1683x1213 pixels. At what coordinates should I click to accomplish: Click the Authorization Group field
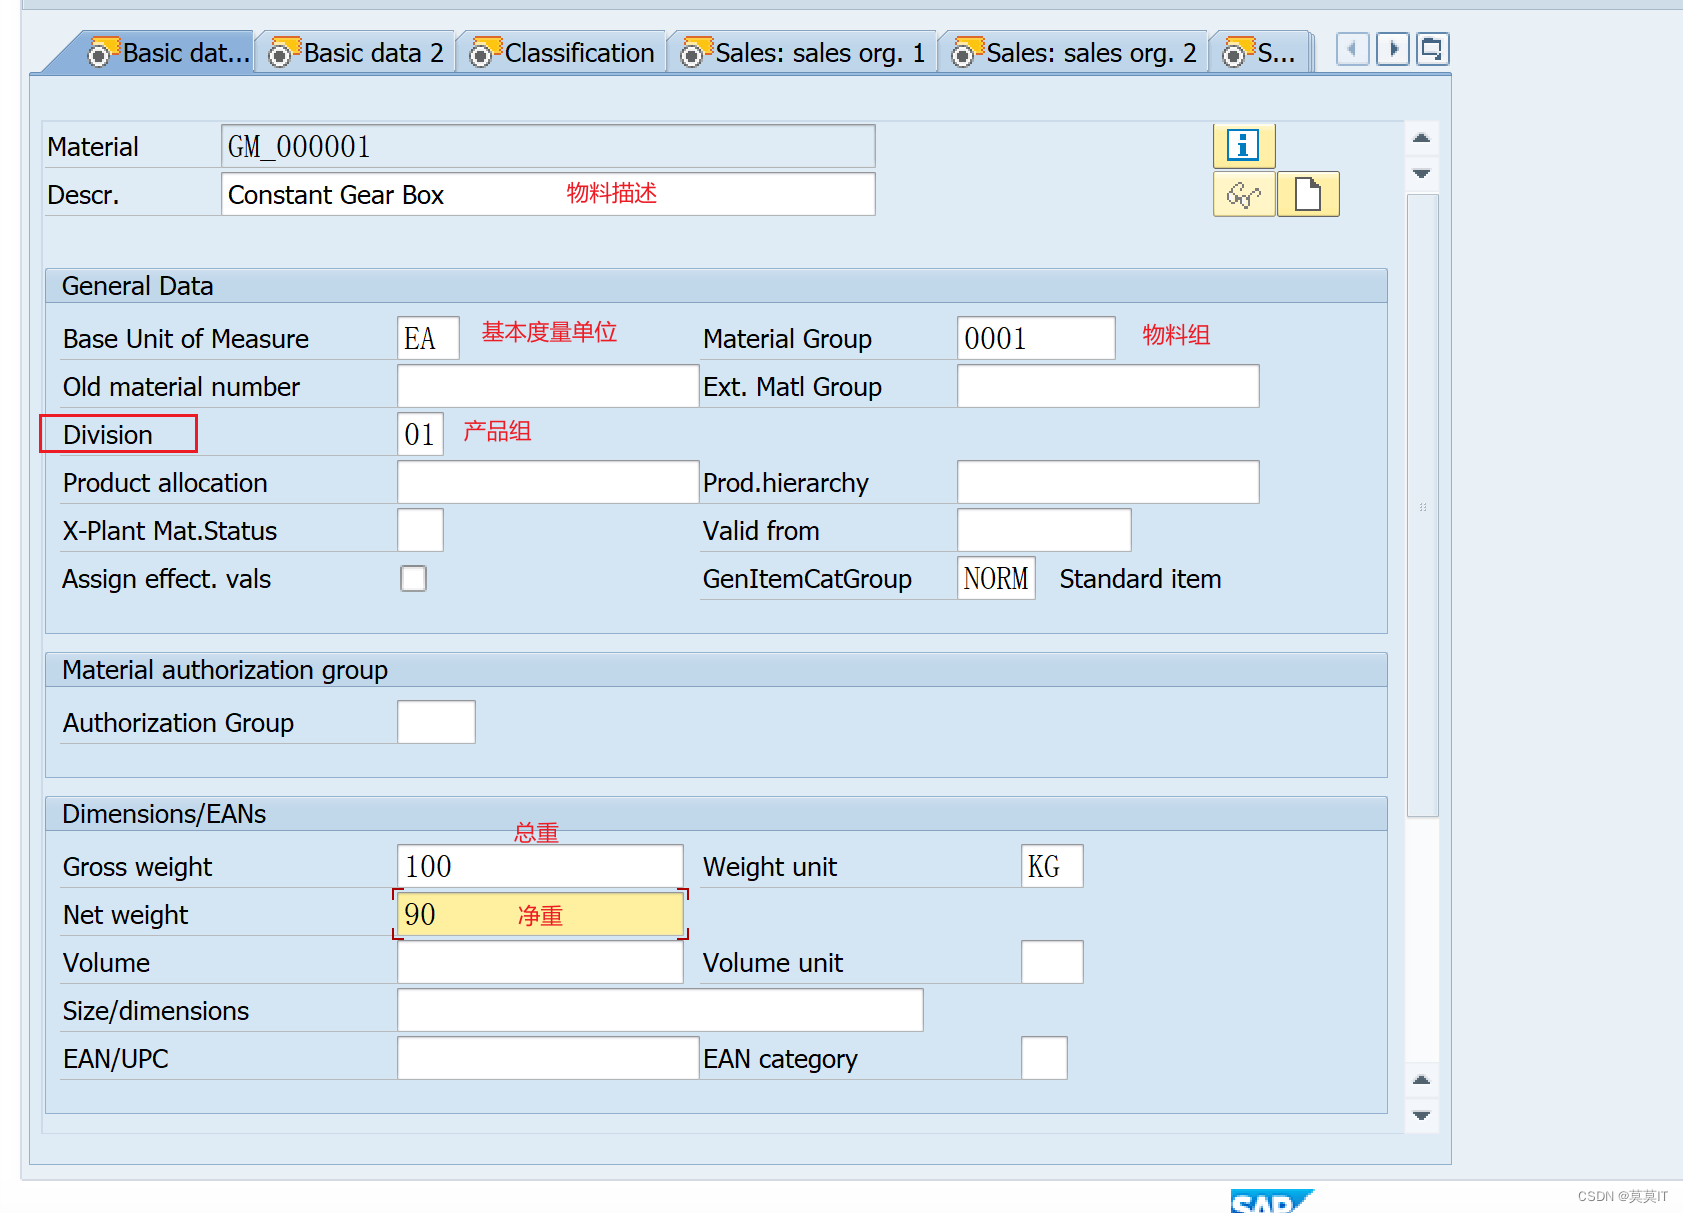point(436,722)
